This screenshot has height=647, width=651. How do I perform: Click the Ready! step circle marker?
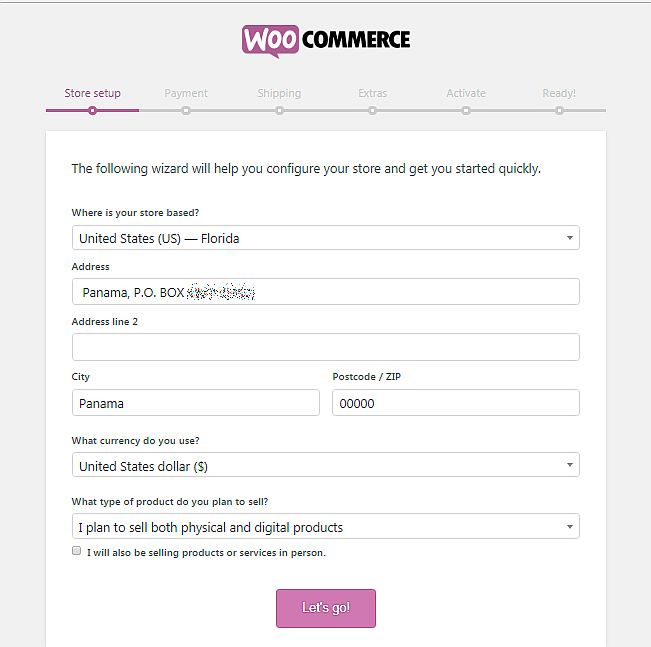(x=559, y=110)
